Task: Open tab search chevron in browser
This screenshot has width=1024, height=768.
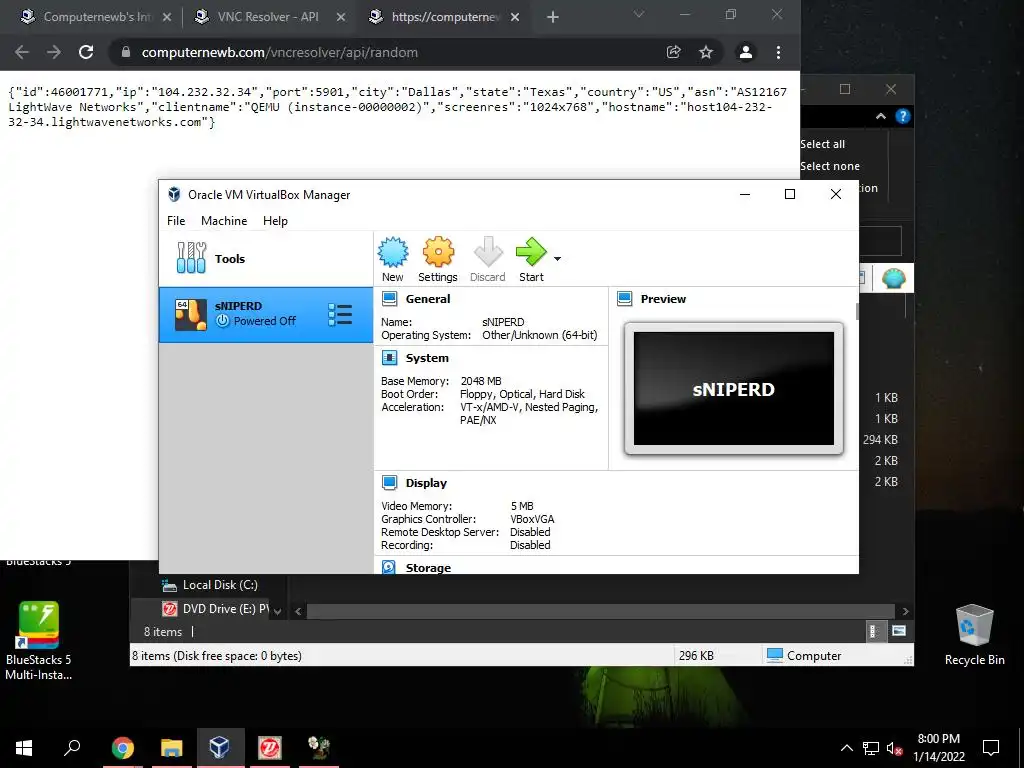Action: [x=639, y=14]
